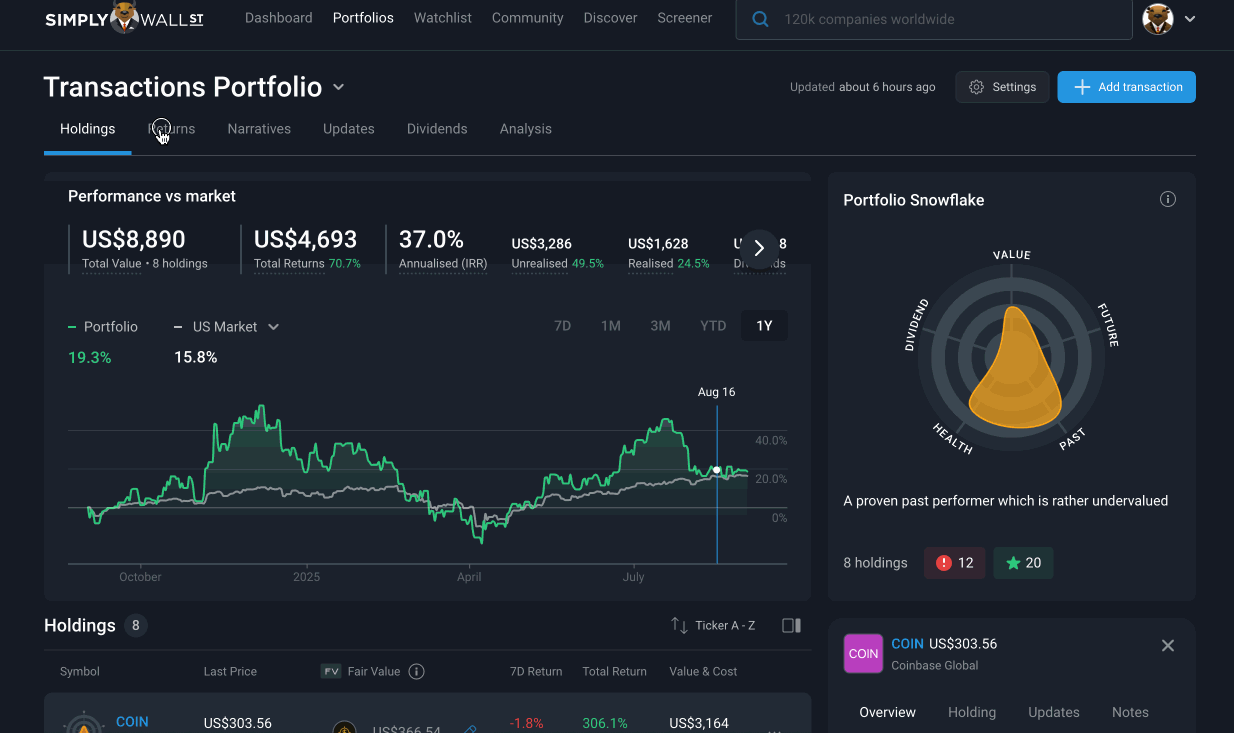Click the US$1,628 Realised stat
This screenshot has height=733, width=1234.
tap(669, 253)
